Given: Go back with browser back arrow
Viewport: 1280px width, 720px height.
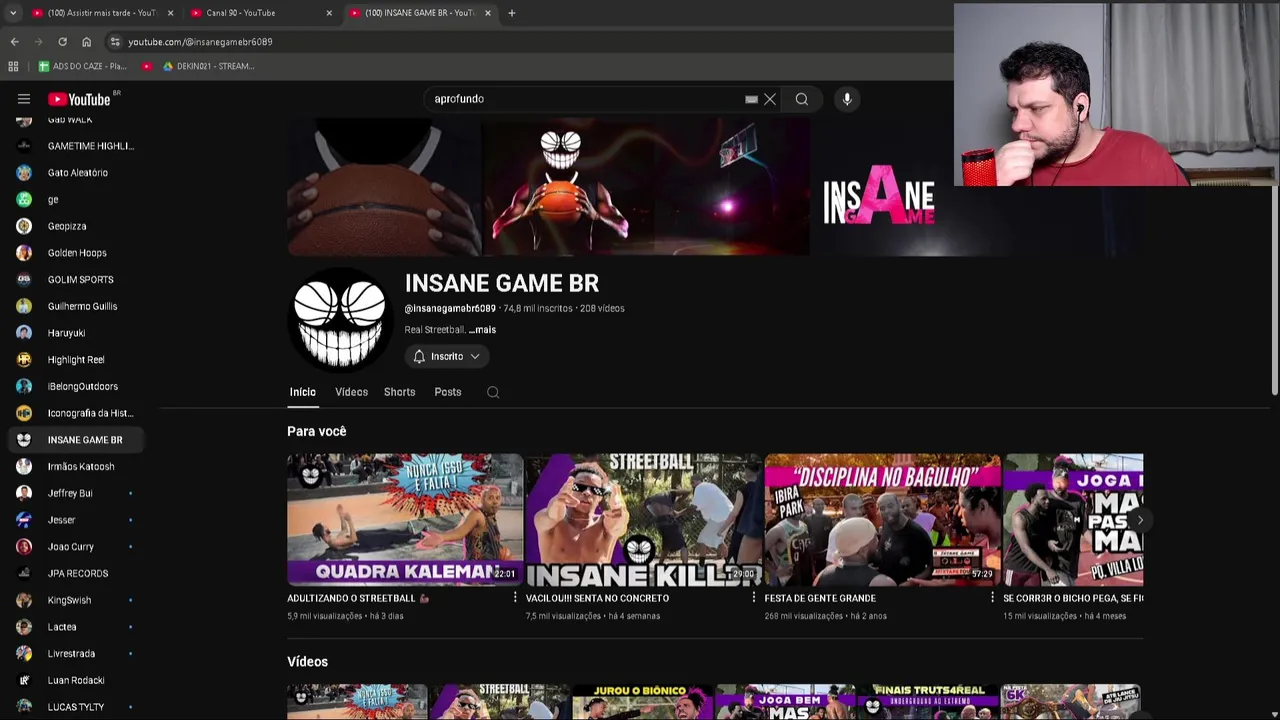Looking at the screenshot, I should (x=14, y=42).
